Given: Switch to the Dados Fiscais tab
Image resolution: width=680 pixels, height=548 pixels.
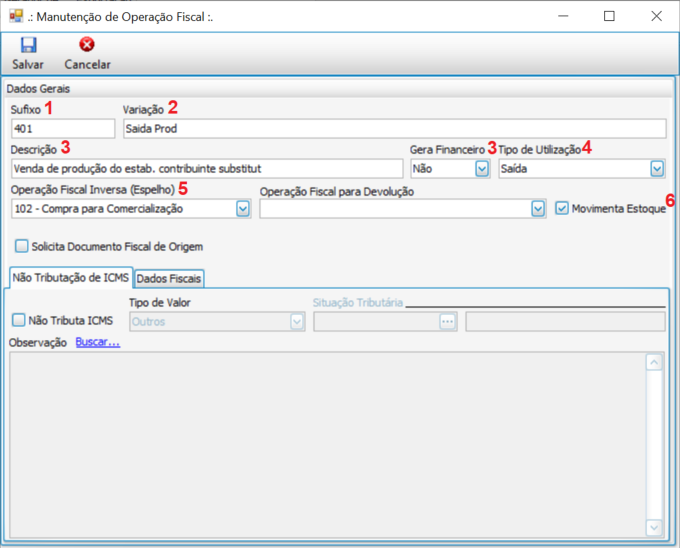Looking at the screenshot, I should (x=169, y=279).
